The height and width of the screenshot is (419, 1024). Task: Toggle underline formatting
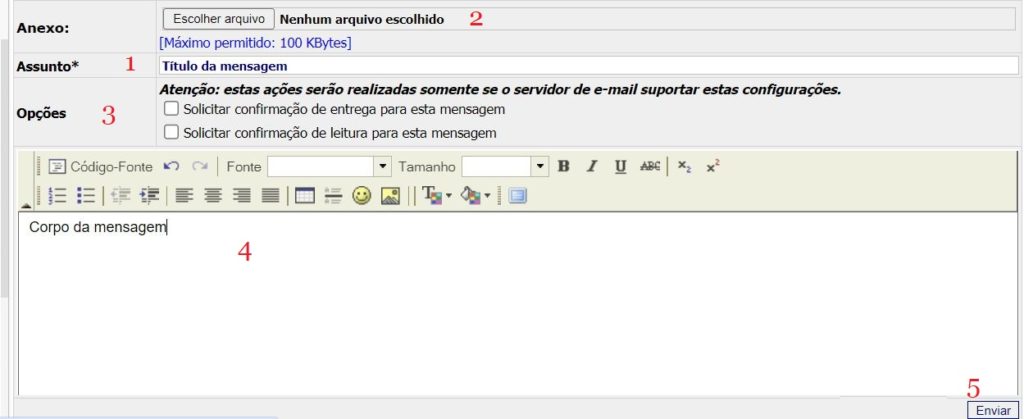[621, 166]
